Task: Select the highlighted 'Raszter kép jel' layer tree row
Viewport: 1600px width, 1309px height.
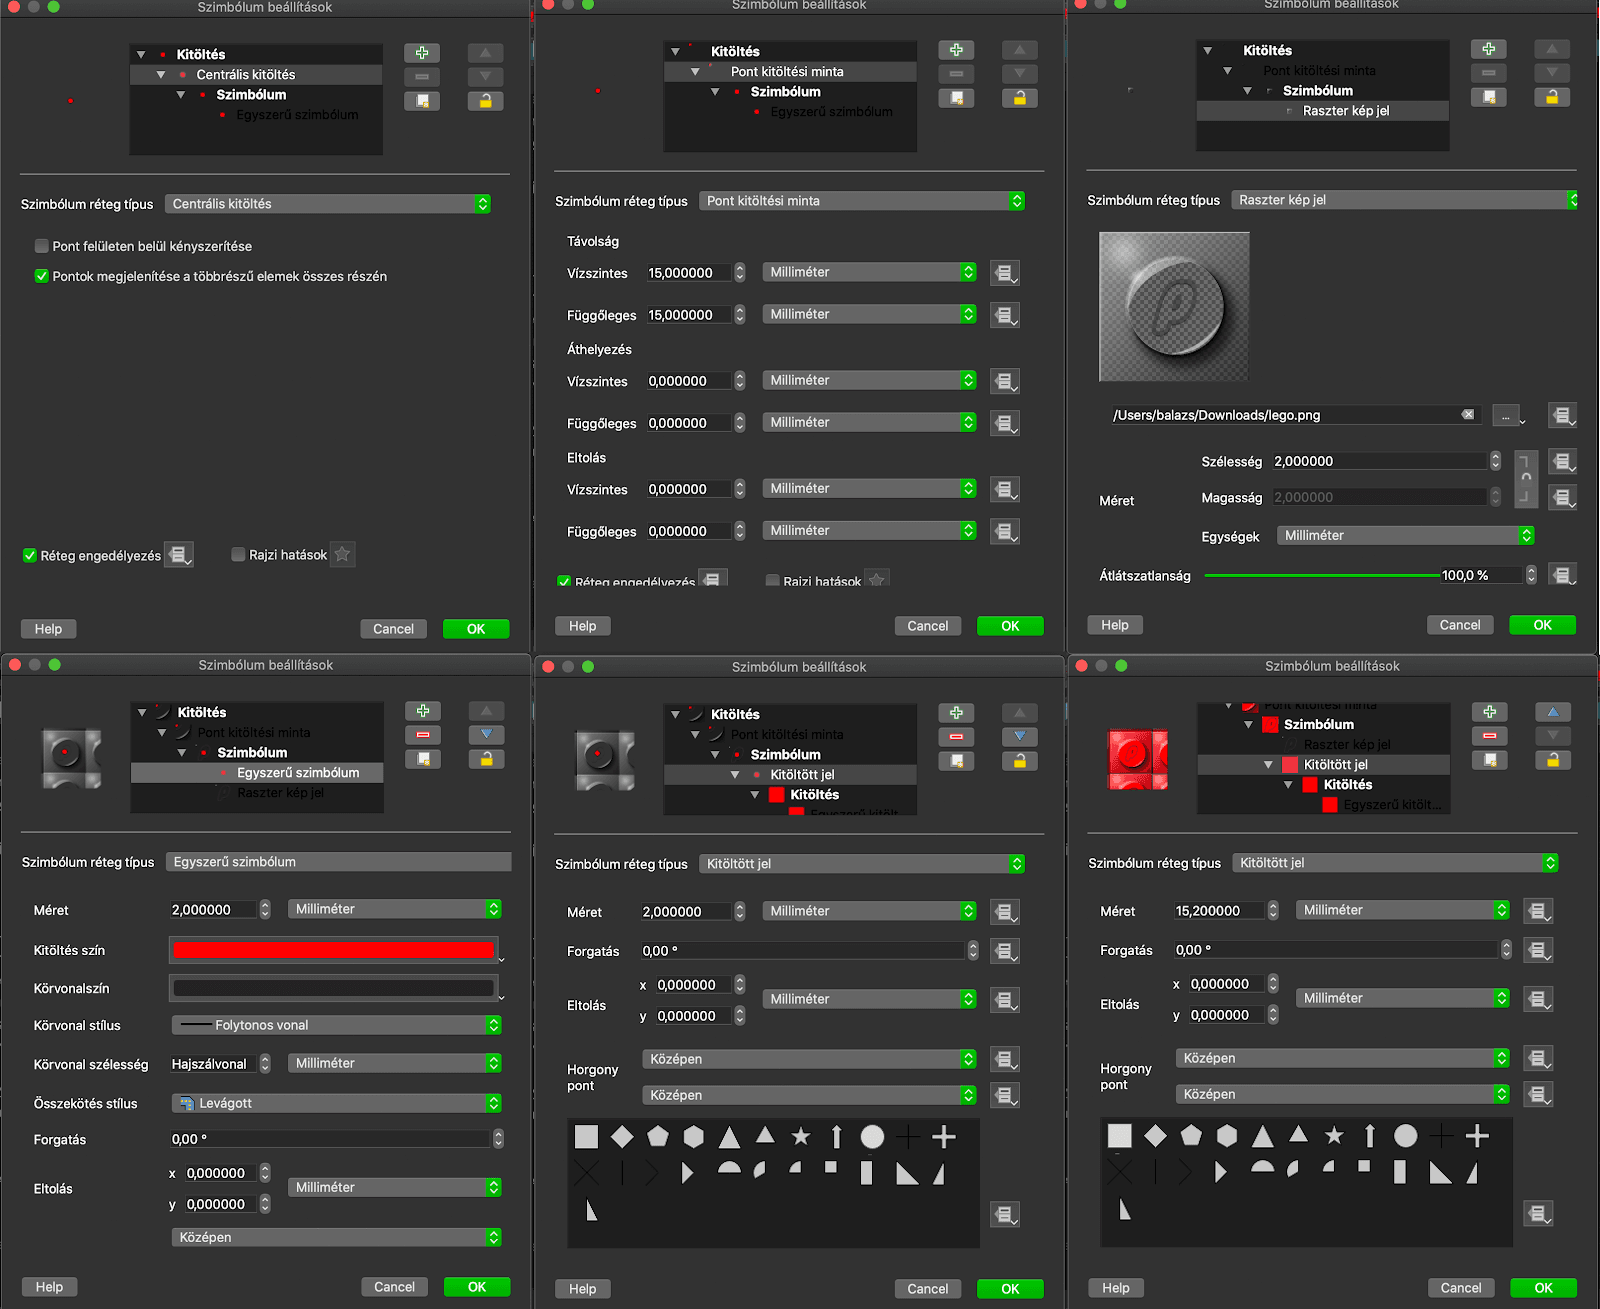Action: 1345,111
